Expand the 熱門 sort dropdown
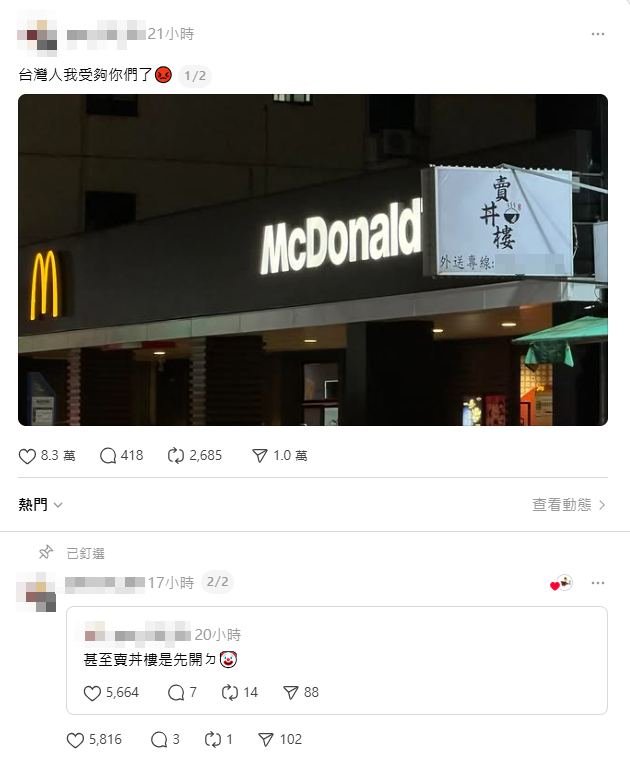 41,505
